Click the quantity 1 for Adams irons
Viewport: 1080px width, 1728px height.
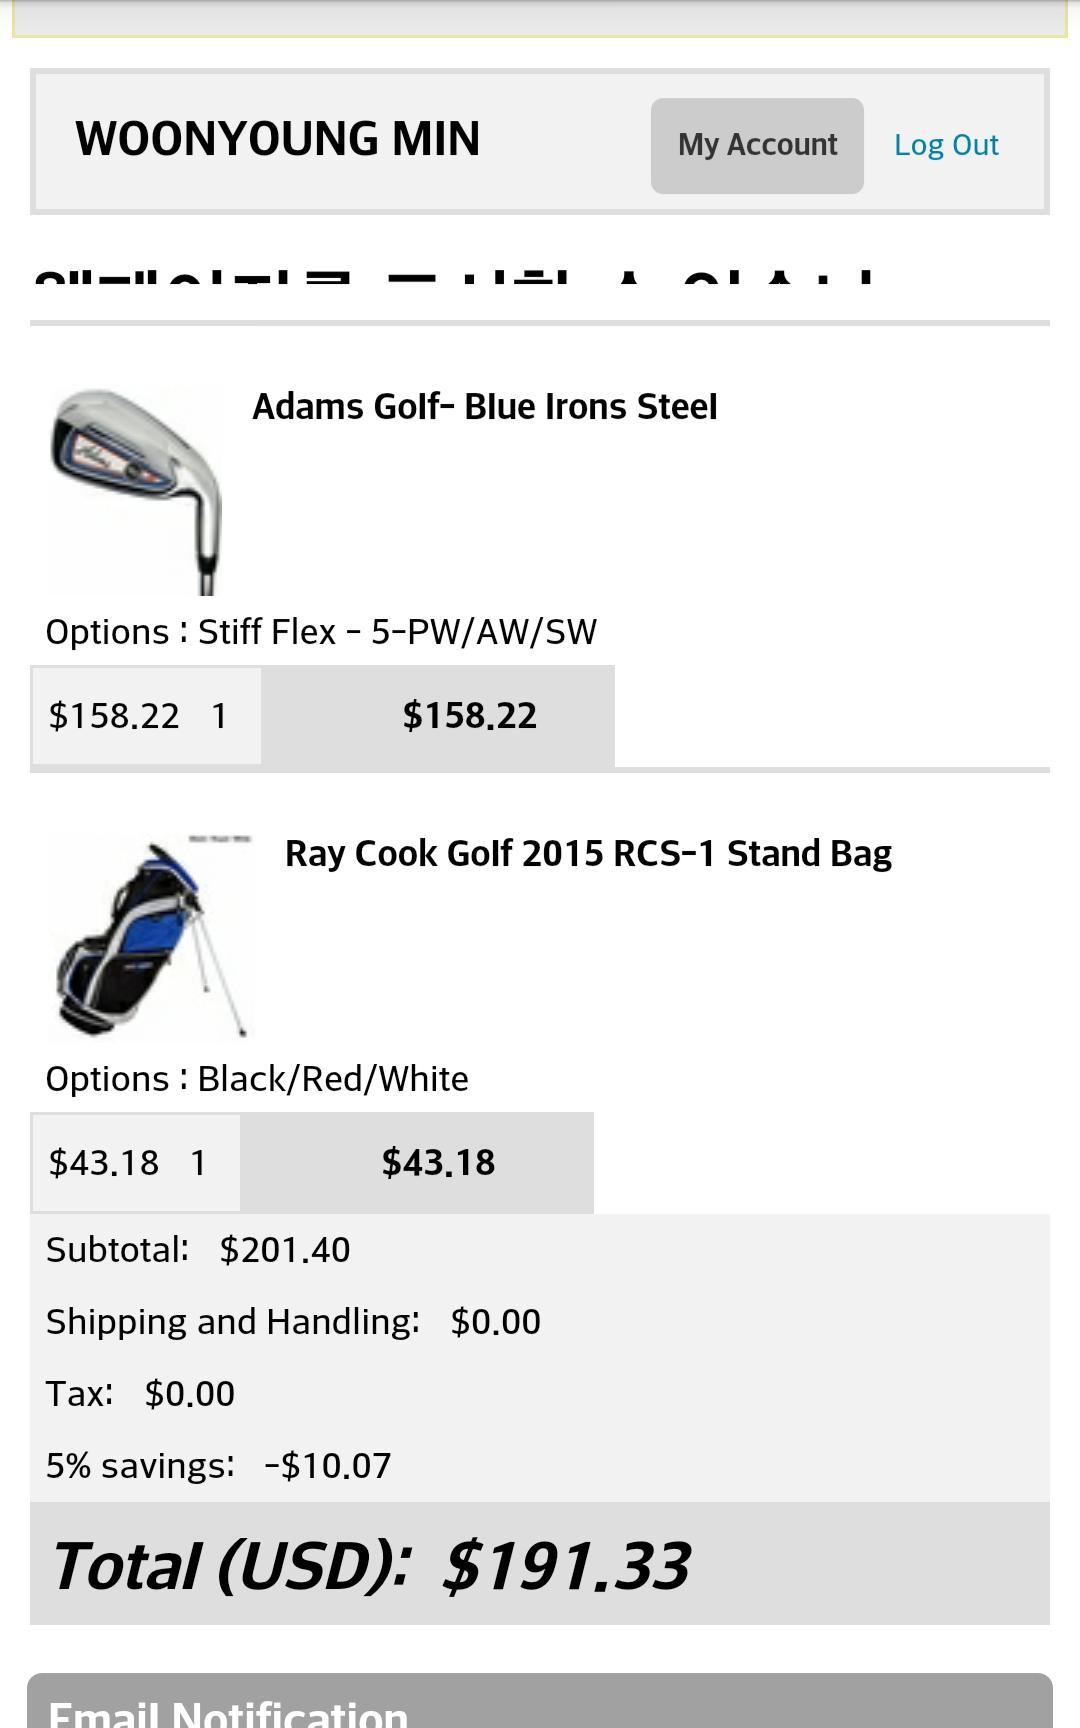[x=220, y=716]
